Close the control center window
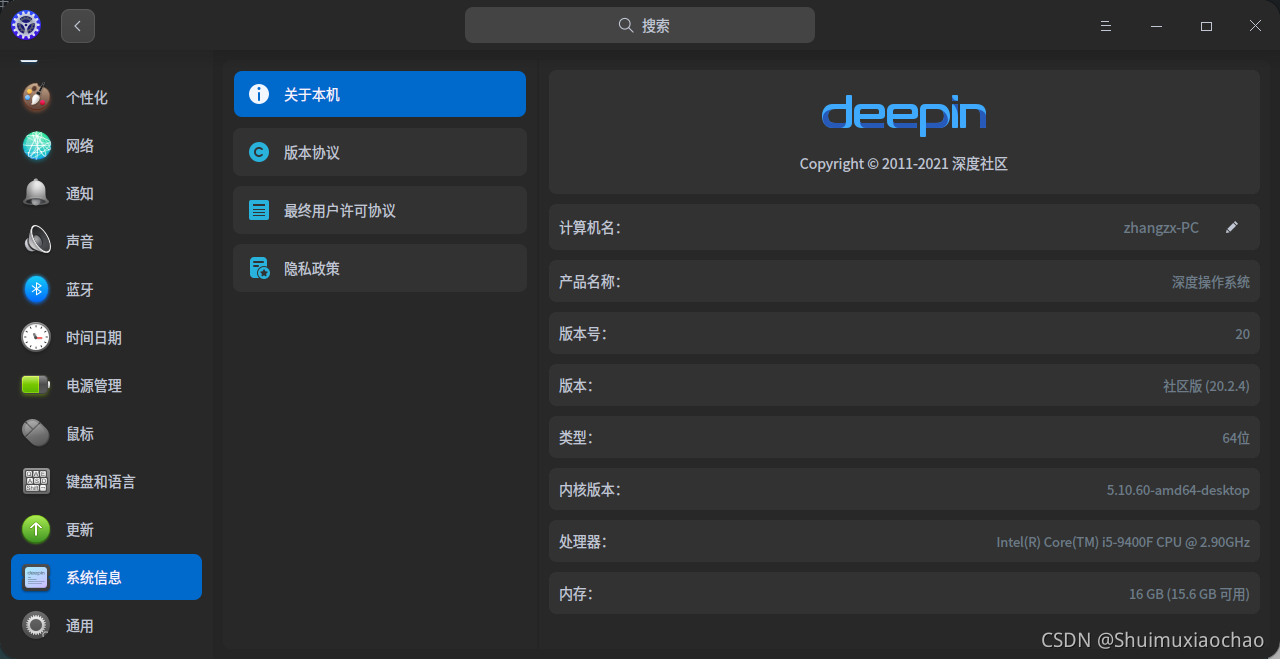The height and width of the screenshot is (659, 1280). 1255,26
